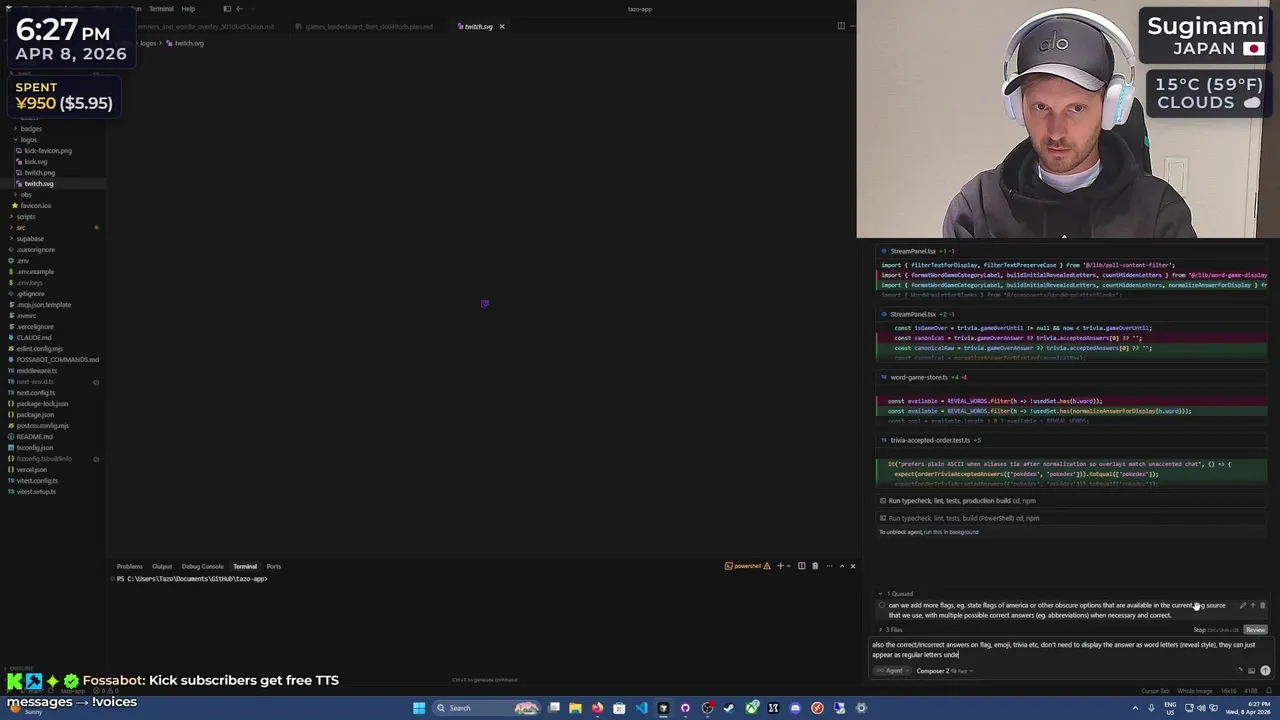Screen dimensions: 1280x720
Task: Expand the obs folder
Action: 25,195
